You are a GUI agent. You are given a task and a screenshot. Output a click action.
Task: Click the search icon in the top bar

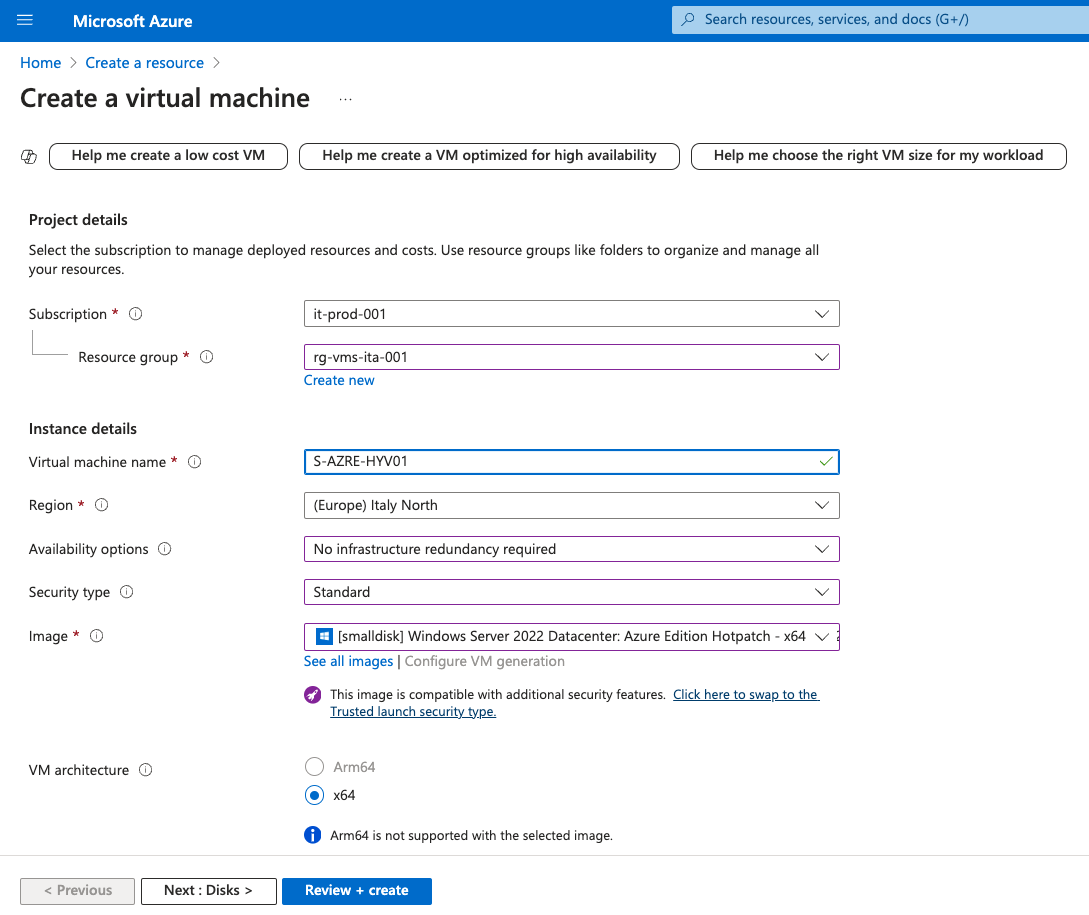tap(689, 19)
